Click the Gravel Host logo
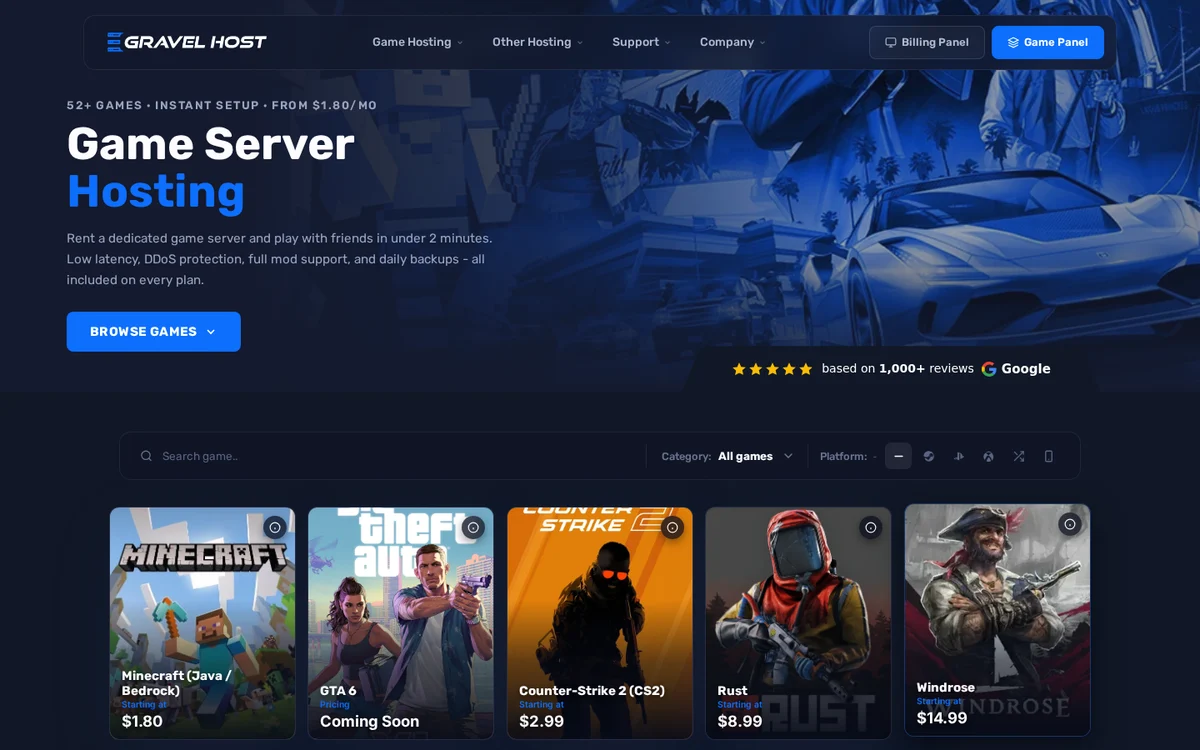This screenshot has width=1200, height=750. (187, 42)
